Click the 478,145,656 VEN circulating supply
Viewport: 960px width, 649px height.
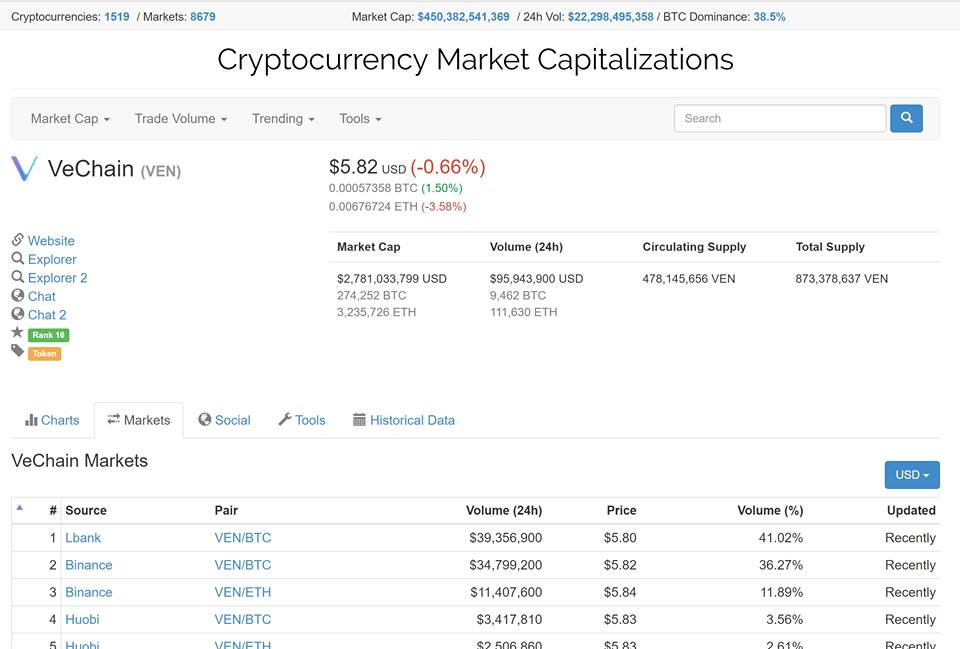pyautogui.click(x=689, y=279)
